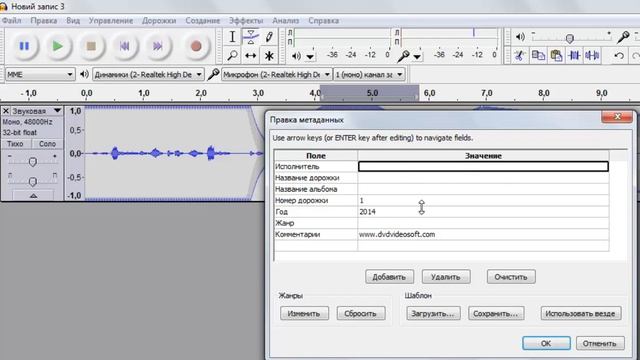Viewport: 640px width, 360px height.
Task: Click the Добавить button
Action: pyautogui.click(x=389, y=277)
